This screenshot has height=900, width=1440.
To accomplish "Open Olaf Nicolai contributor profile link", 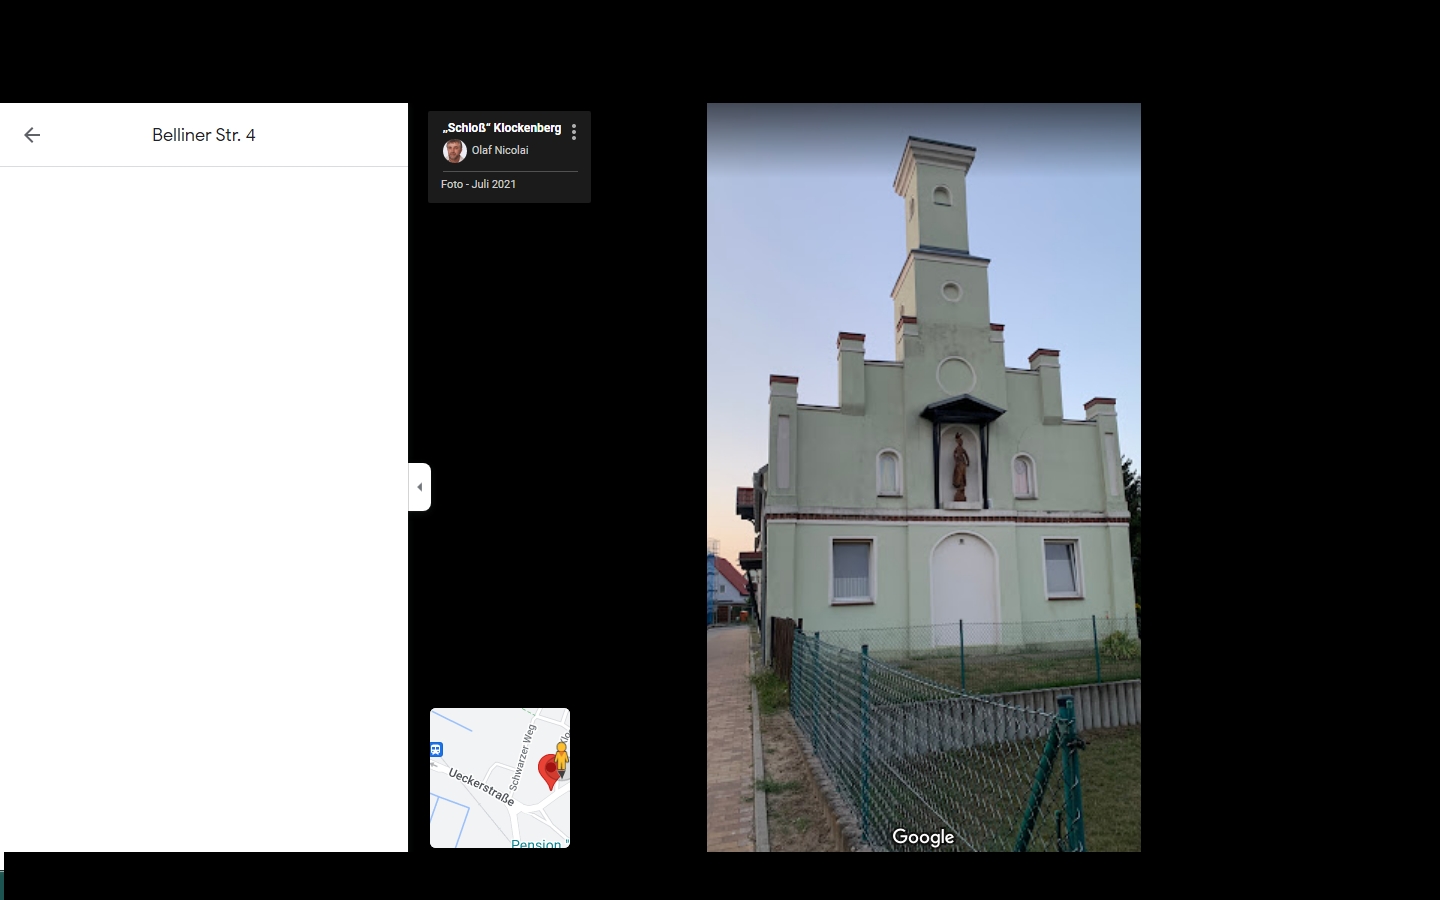I will tap(500, 150).
